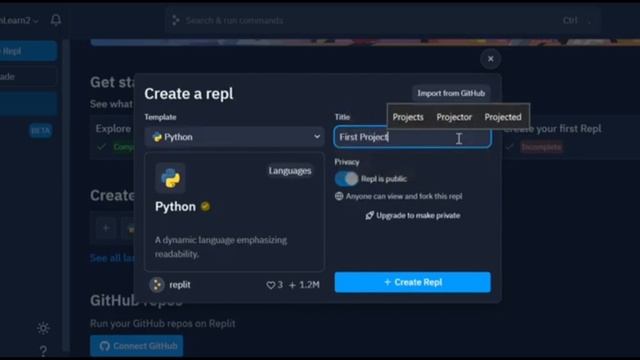Choose the Projected autocomplete suggestion
This screenshot has width=640, height=360.
click(x=502, y=117)
